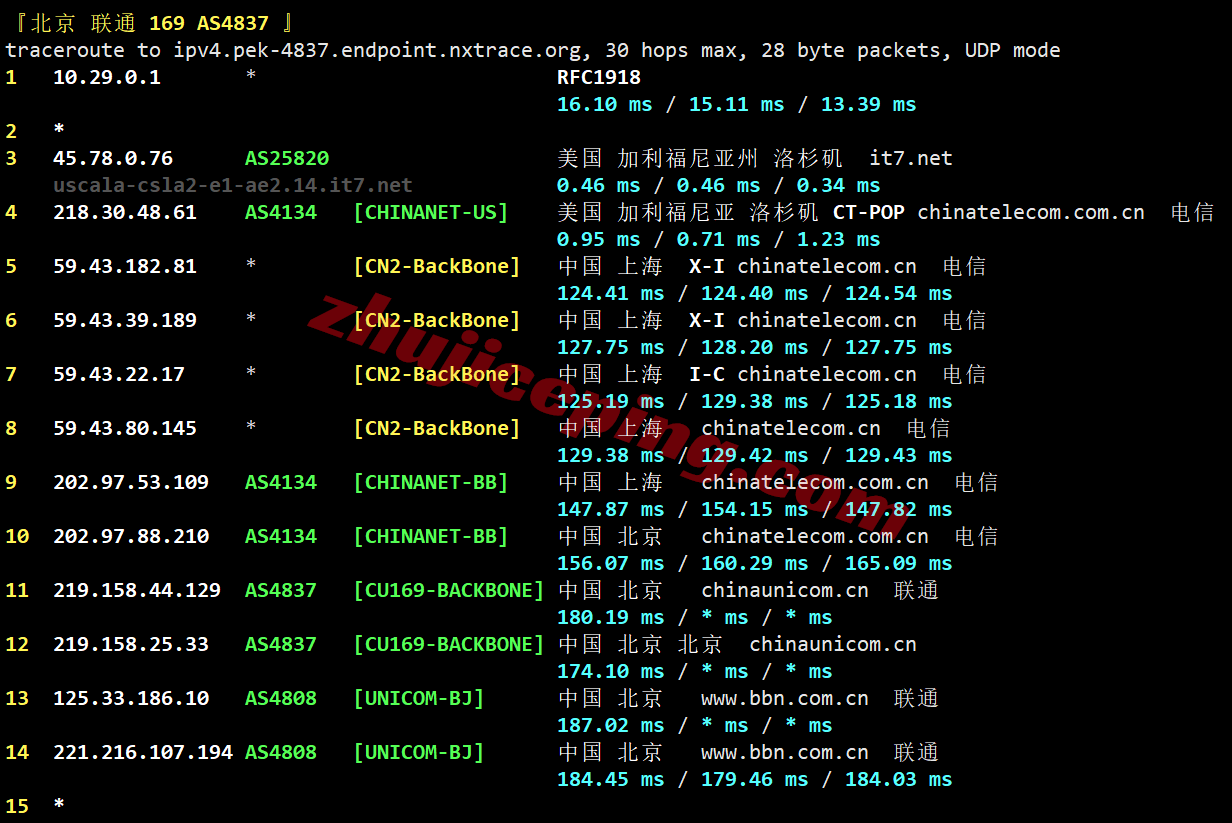Select IP 59.43.39.189 on hop 6

125,320
